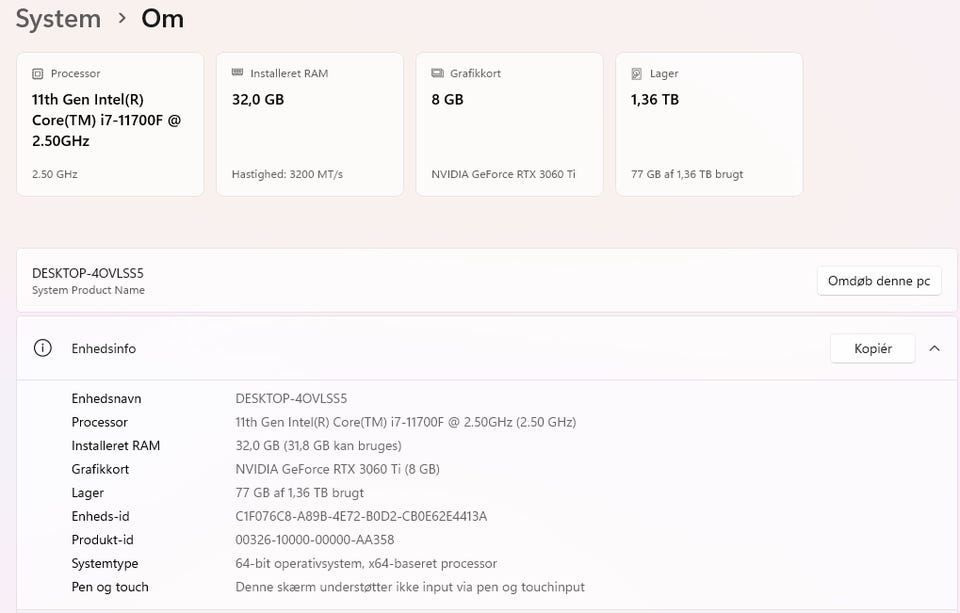This screenshot has height=613, width=960.
Task: Select the text "32,0 GB (31,8 GB kan bruges)"
Action: 318,446
